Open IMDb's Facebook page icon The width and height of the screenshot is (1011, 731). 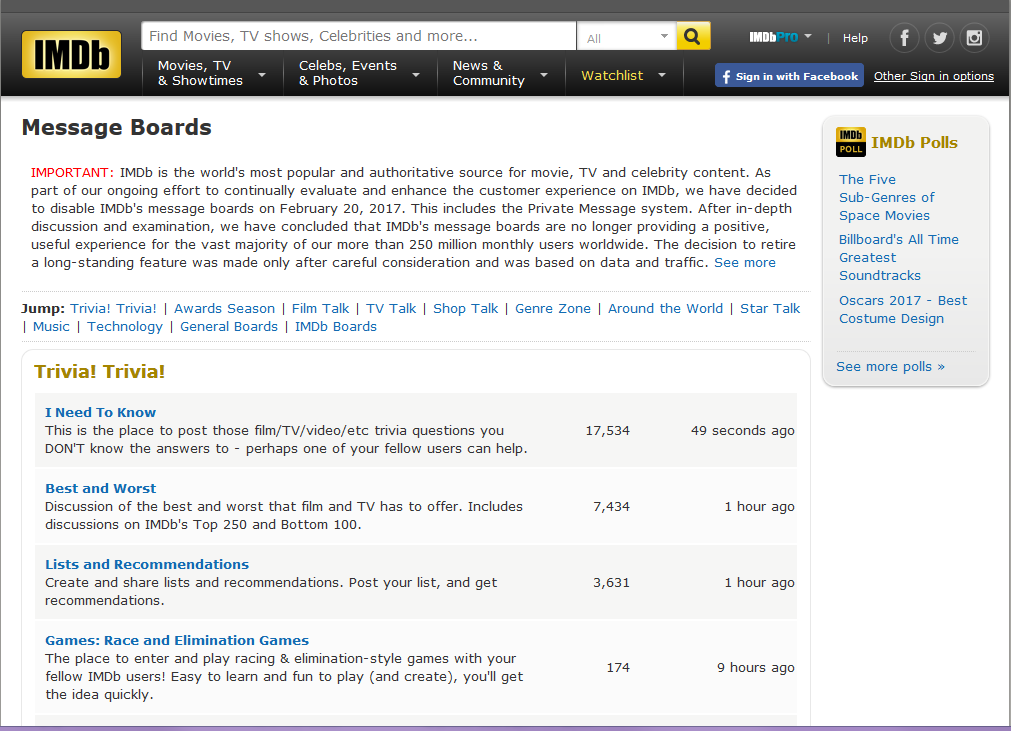905,38
